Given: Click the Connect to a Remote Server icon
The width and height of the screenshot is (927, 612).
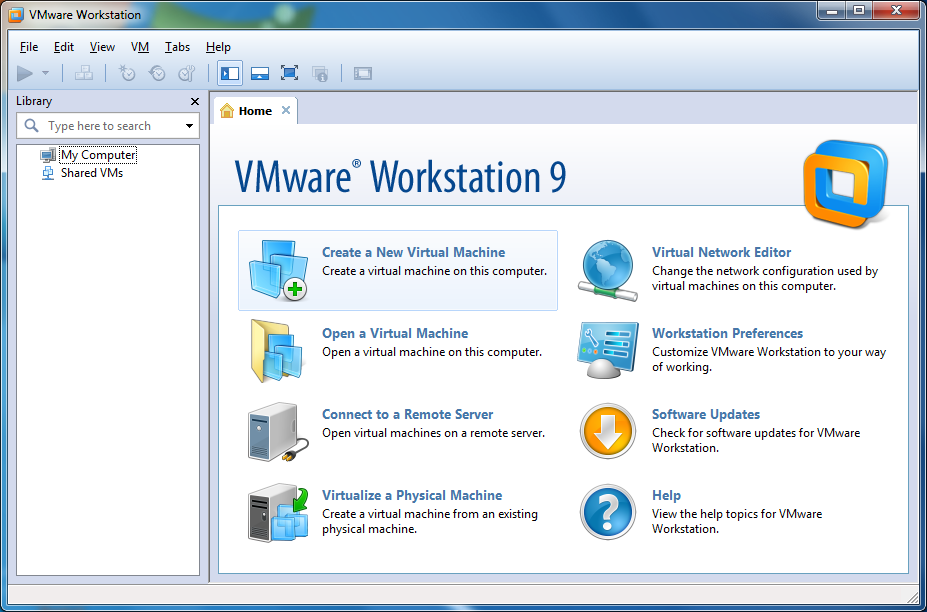Looking at the screenshot, I should point(273,432).
